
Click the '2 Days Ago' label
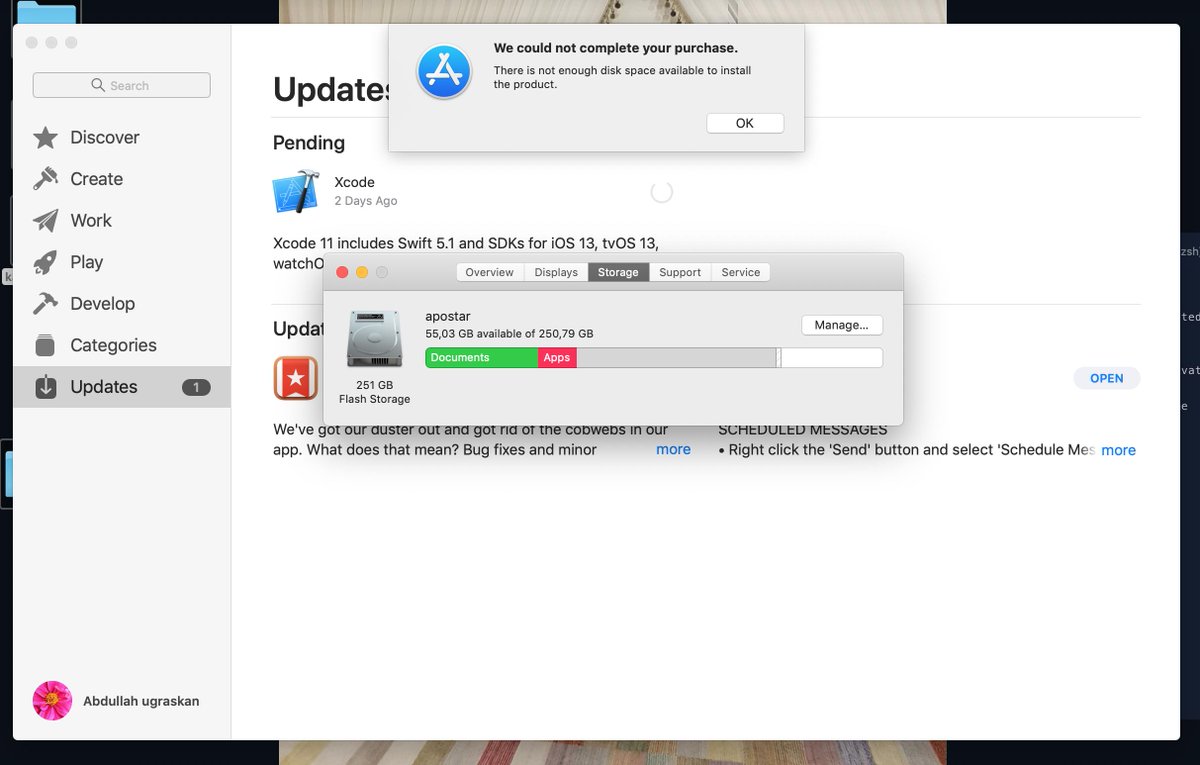click(x=365, y=201)
